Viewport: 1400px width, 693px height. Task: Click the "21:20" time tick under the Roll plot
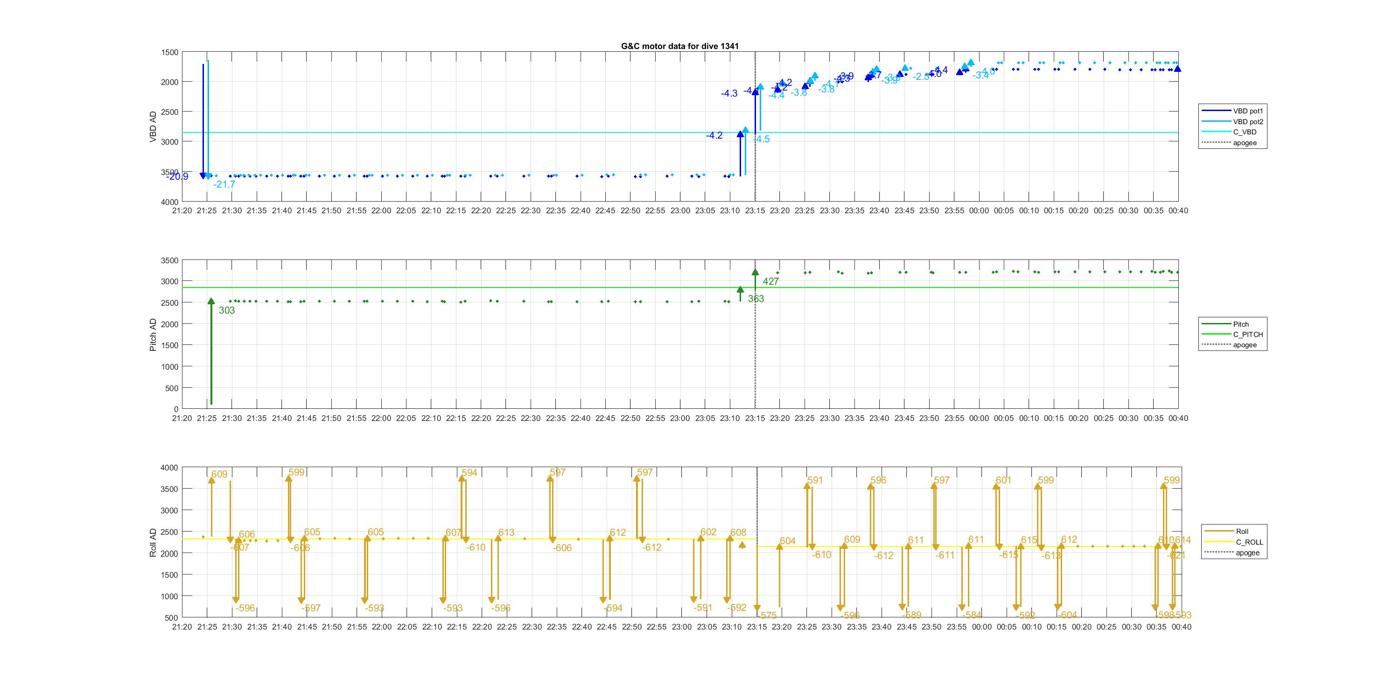click(182, 627)
